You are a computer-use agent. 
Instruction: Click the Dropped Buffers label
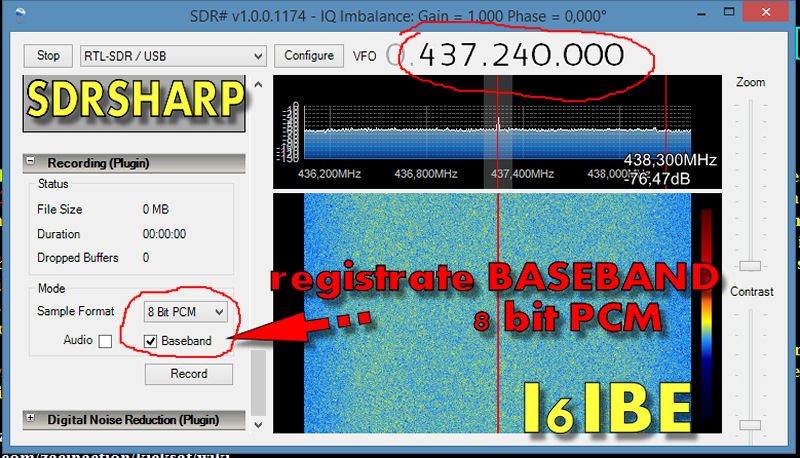[x=78, y=258]
